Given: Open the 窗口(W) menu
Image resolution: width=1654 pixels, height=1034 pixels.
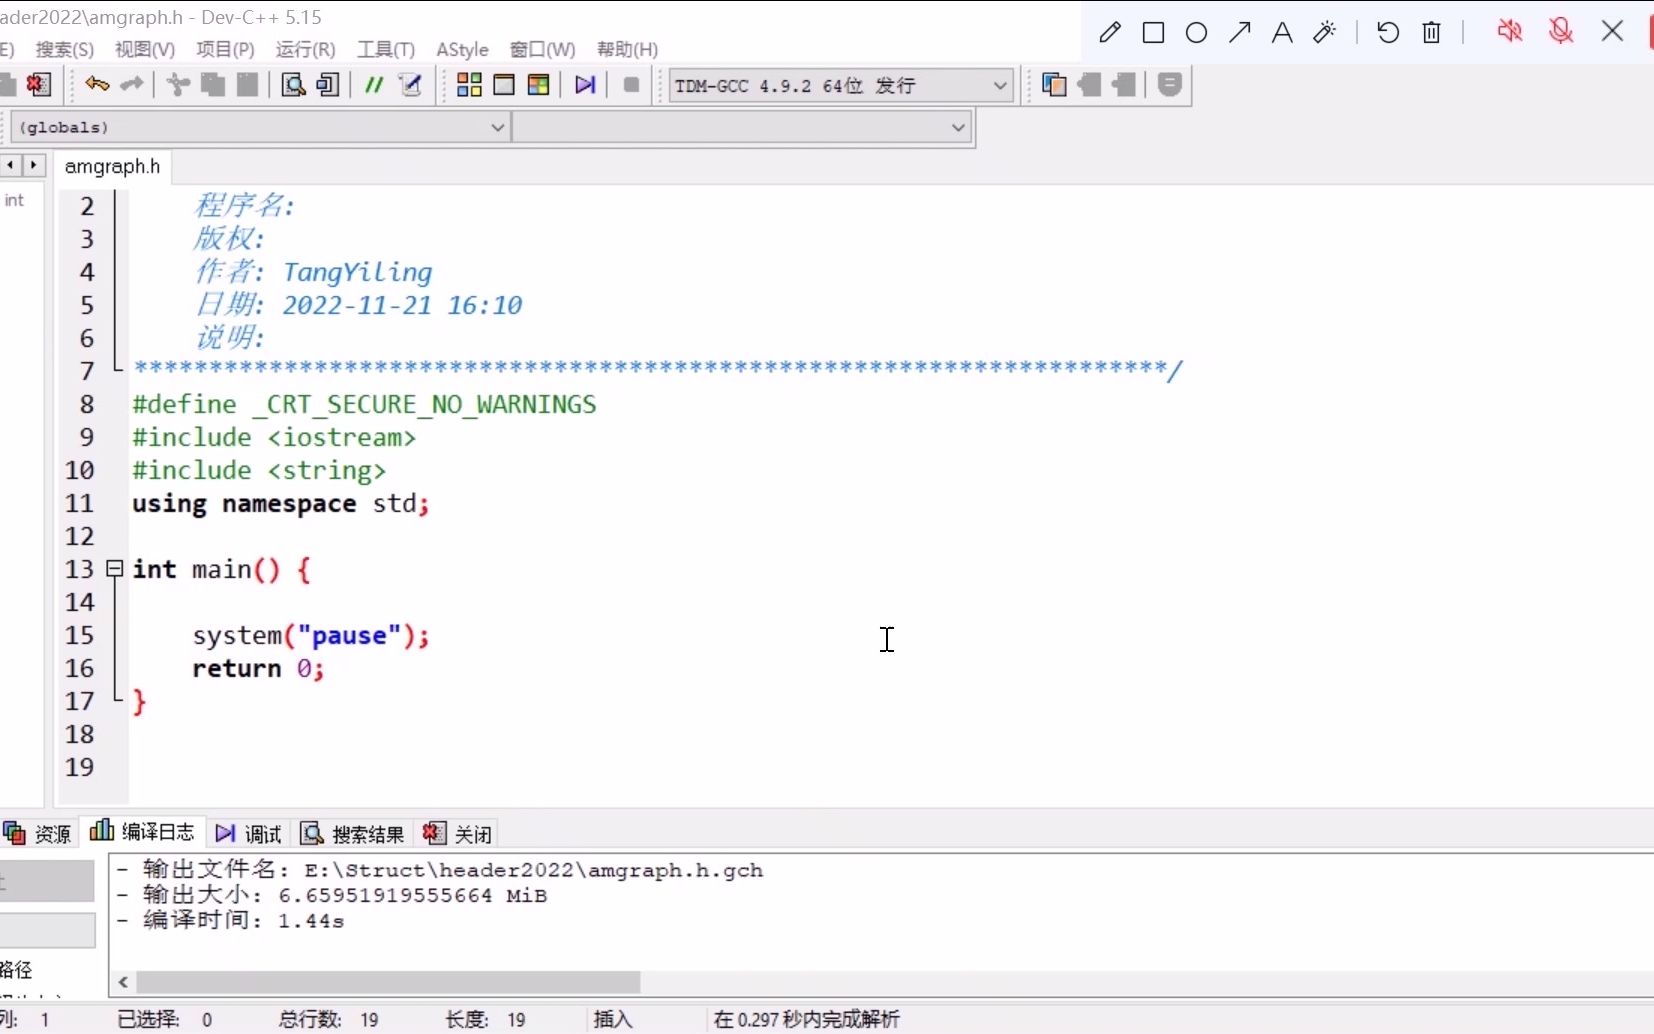Looking at the screenshot, I should tap(543, 49).
